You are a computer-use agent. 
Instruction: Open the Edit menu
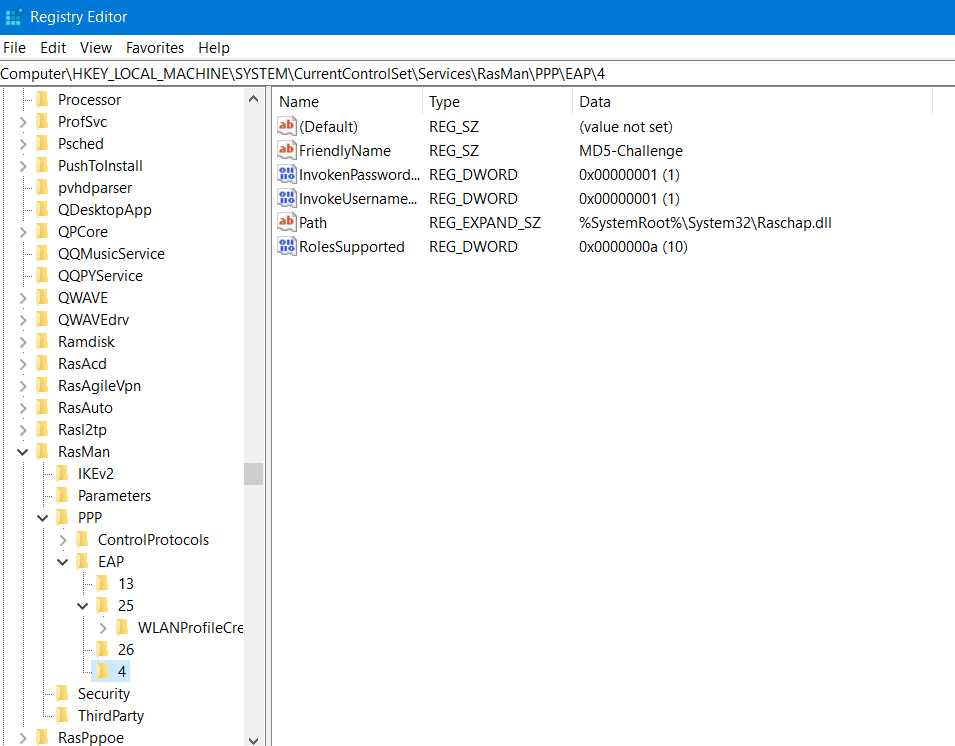(53, 48)
